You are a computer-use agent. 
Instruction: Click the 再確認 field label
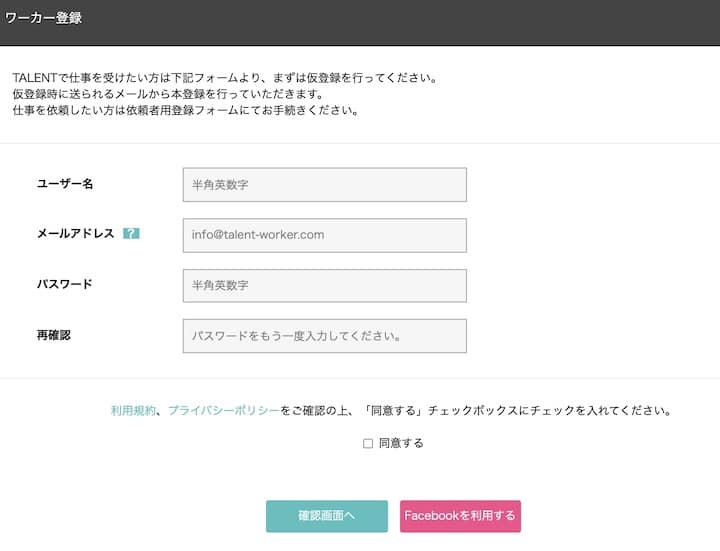[54, 335]
